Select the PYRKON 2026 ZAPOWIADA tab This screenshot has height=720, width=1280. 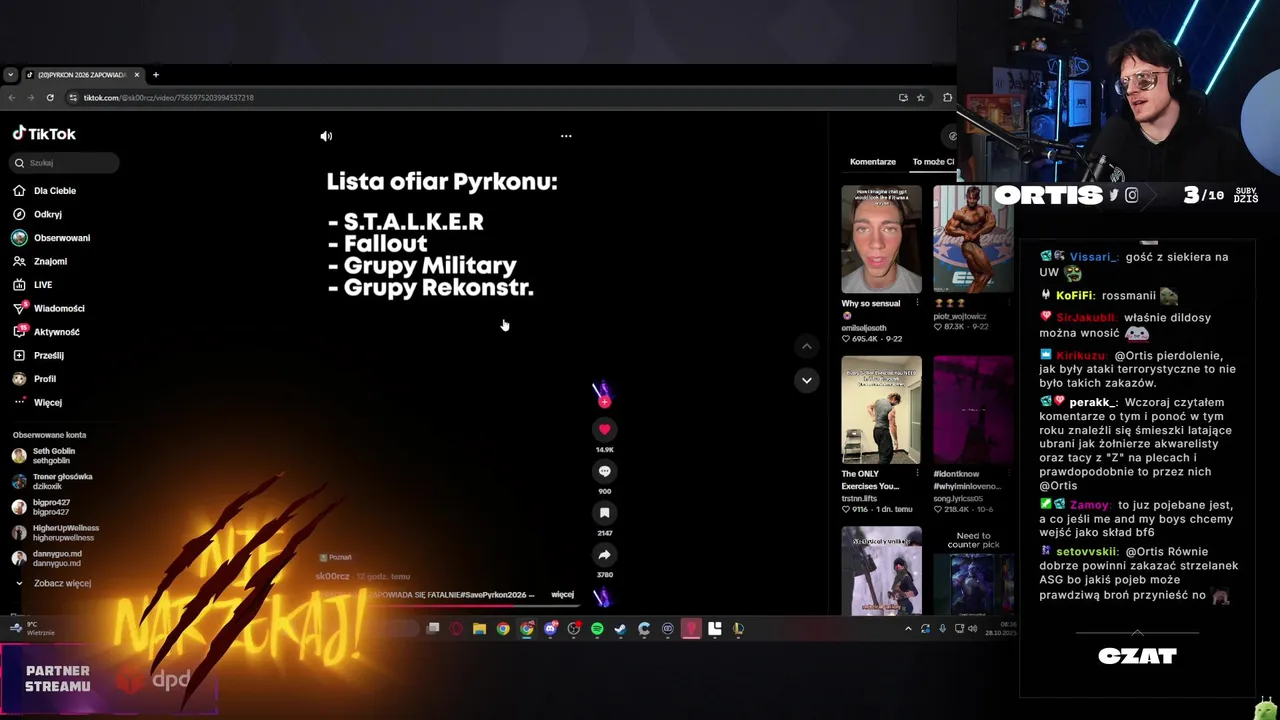coord(82,75)
